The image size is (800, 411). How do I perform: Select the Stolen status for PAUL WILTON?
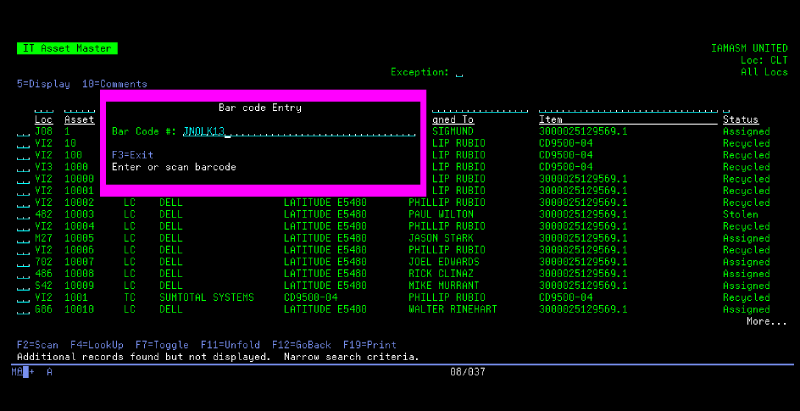click(x=738, y=215)
